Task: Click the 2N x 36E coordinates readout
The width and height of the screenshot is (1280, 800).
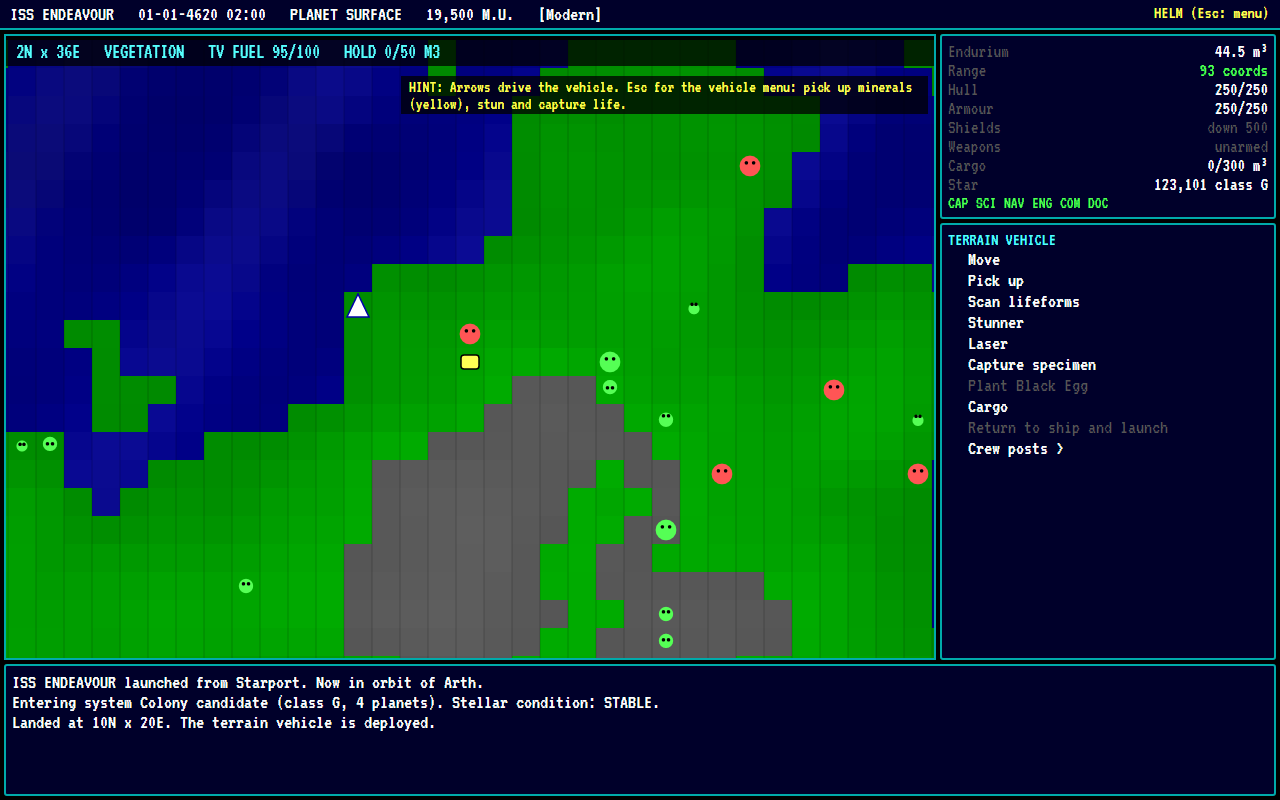Action: (x=48, y=52)
